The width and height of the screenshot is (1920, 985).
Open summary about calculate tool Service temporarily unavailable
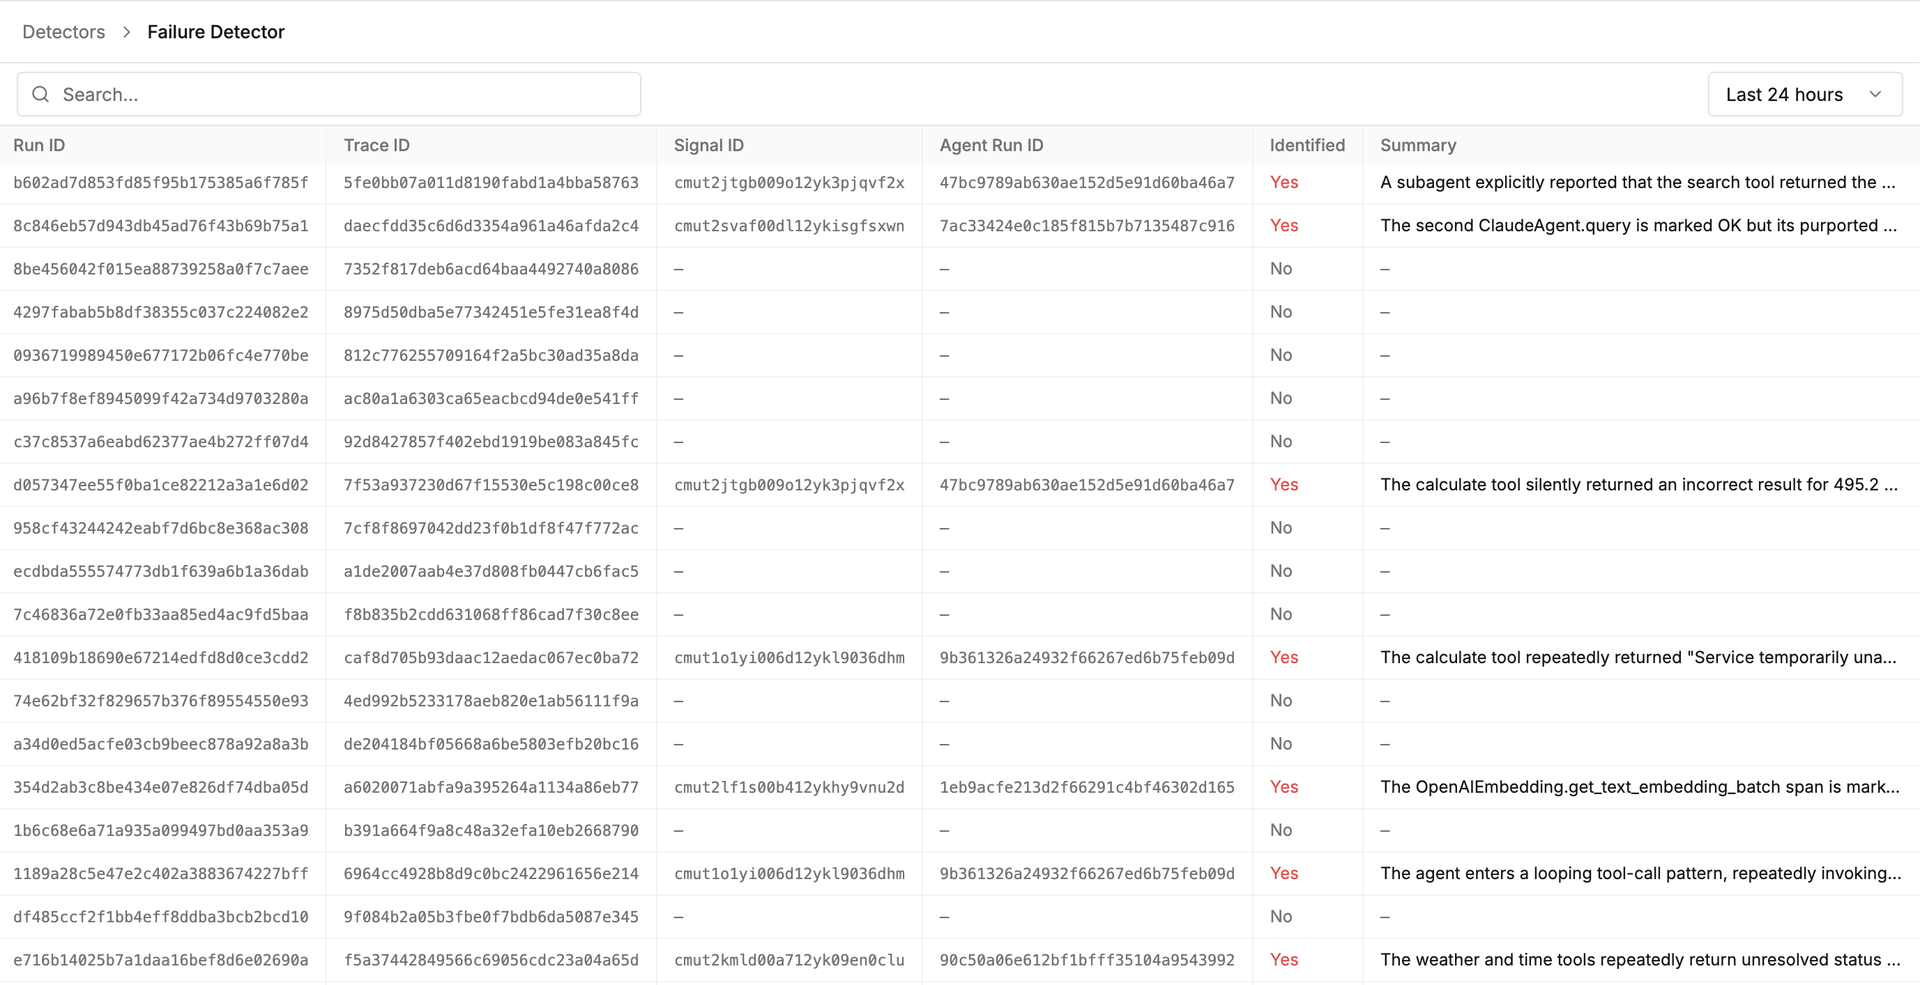[x=1638, y=657]
